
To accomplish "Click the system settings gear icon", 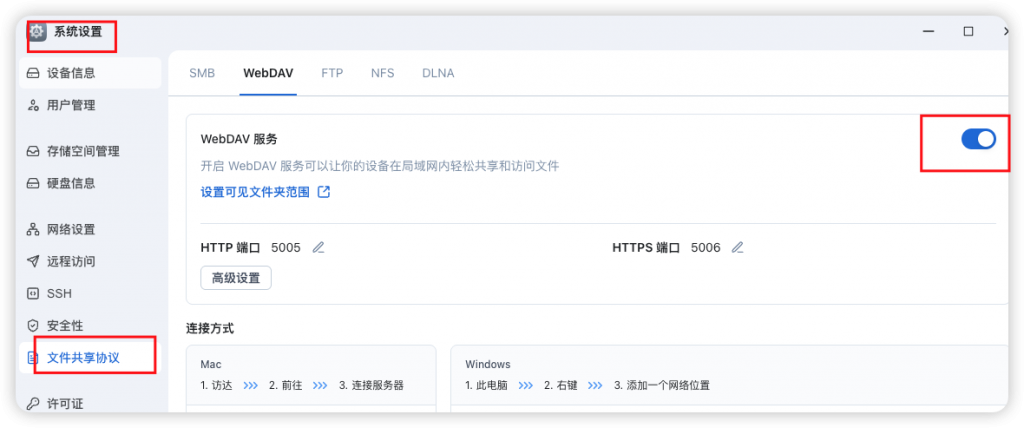I will (x=38, y=32).
